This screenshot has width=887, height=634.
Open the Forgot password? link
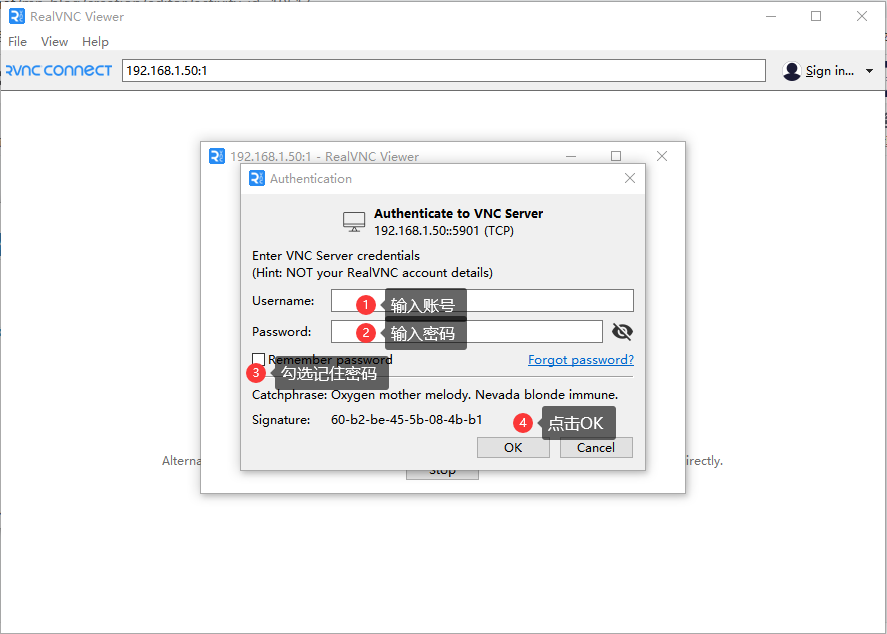581,360
